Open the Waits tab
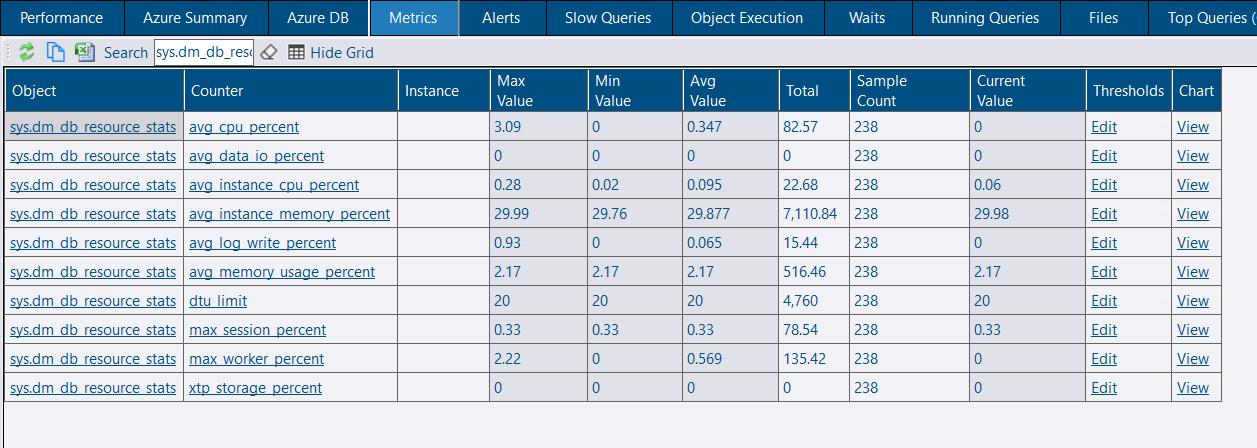The image size is (1257, 448). pyautogui.click(x=866, y=18)
